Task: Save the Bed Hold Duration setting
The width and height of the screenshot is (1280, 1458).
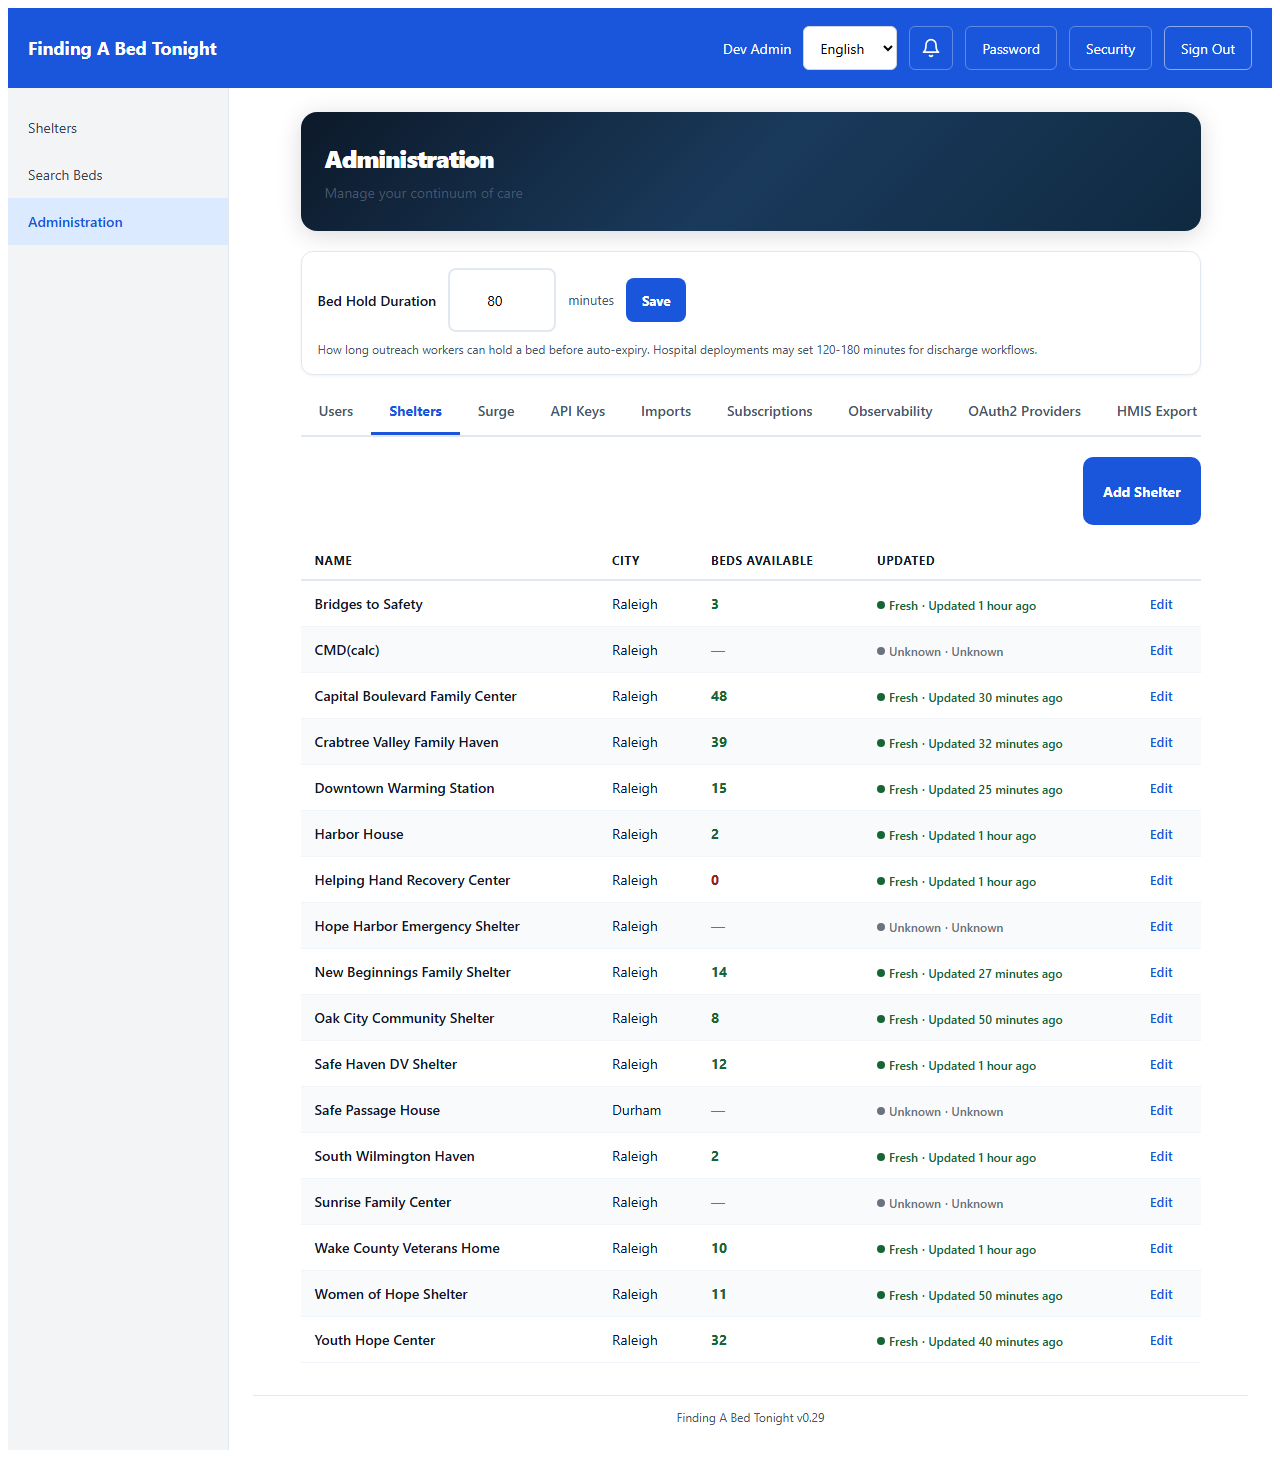Action: 655,300
